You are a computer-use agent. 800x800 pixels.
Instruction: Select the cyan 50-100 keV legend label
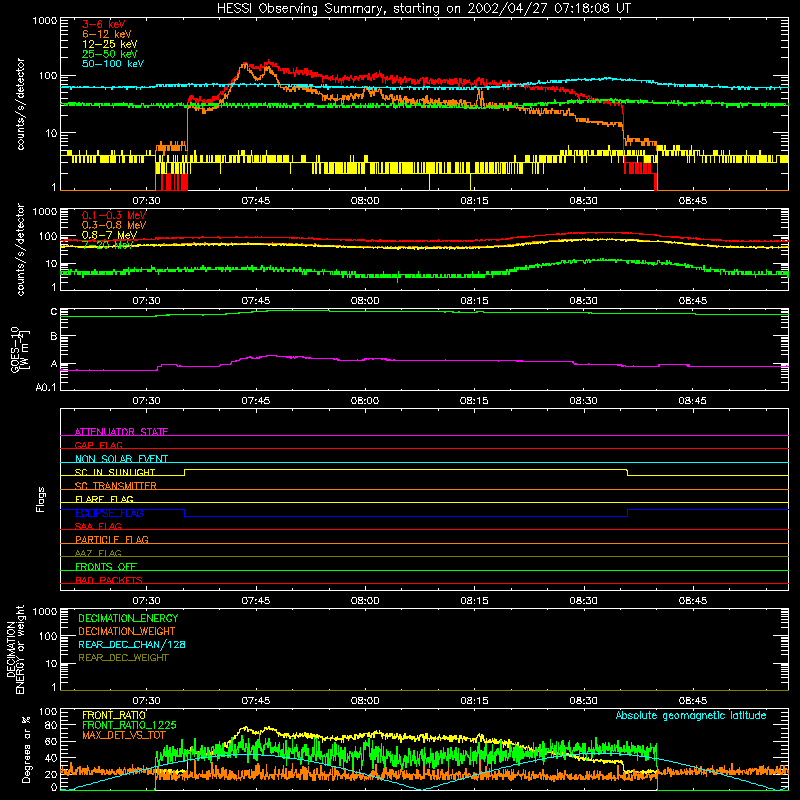coord(113,64)
